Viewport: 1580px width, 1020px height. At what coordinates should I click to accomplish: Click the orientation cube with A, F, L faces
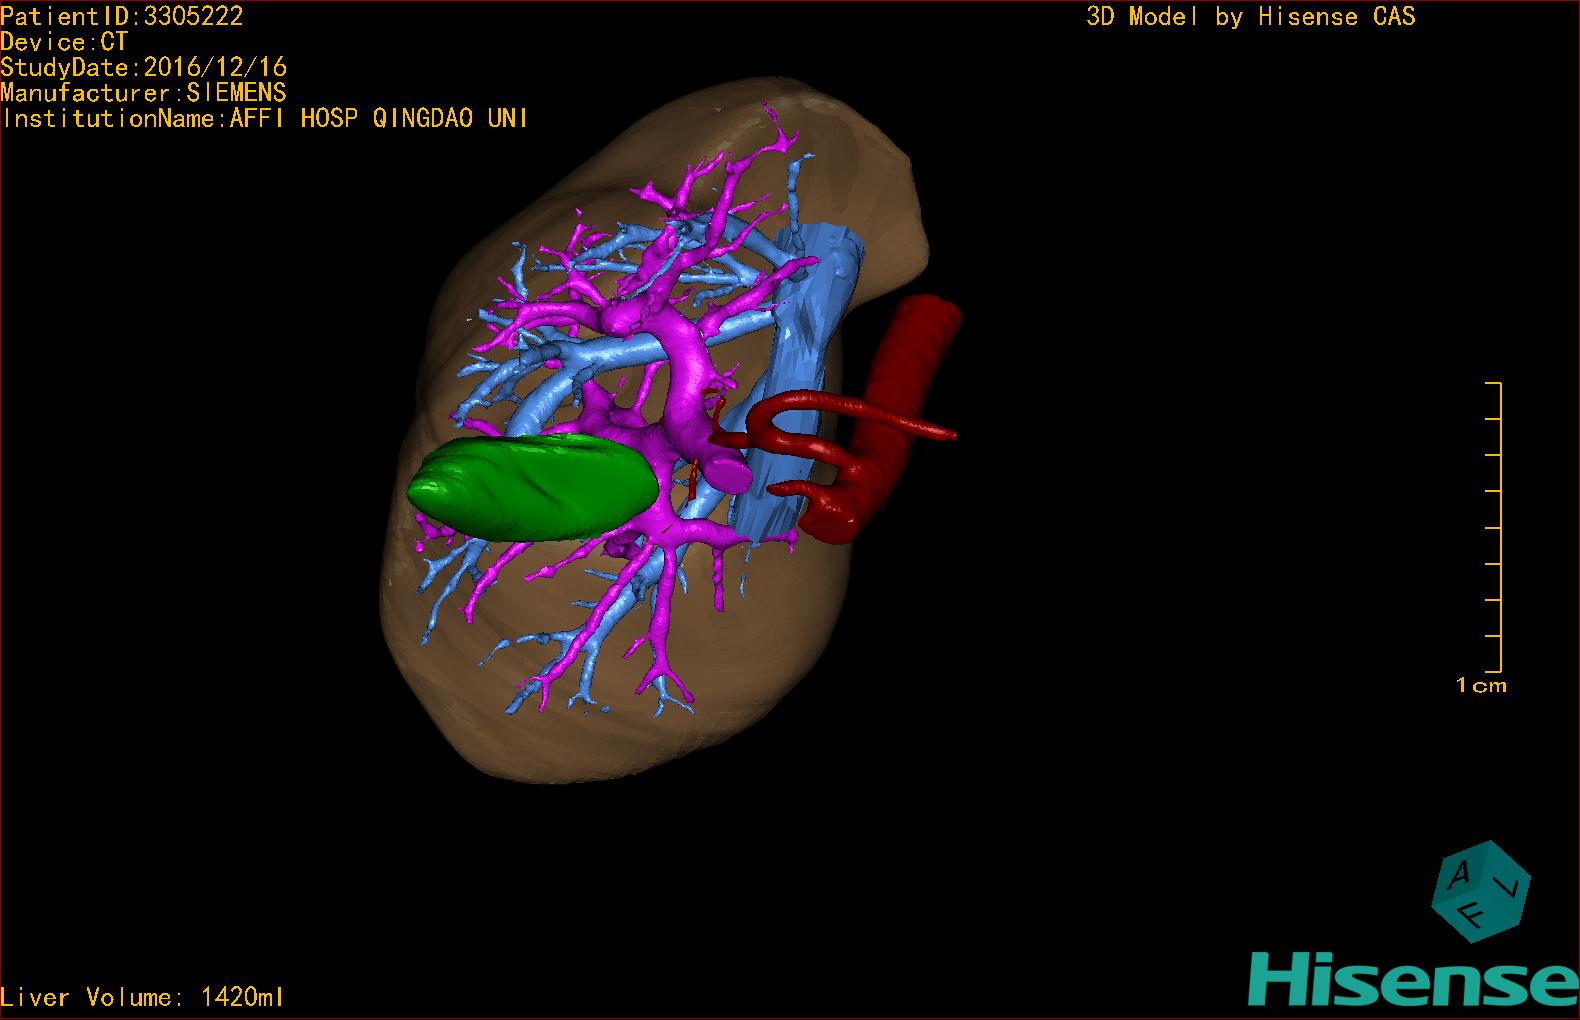tap(1481, 891)
